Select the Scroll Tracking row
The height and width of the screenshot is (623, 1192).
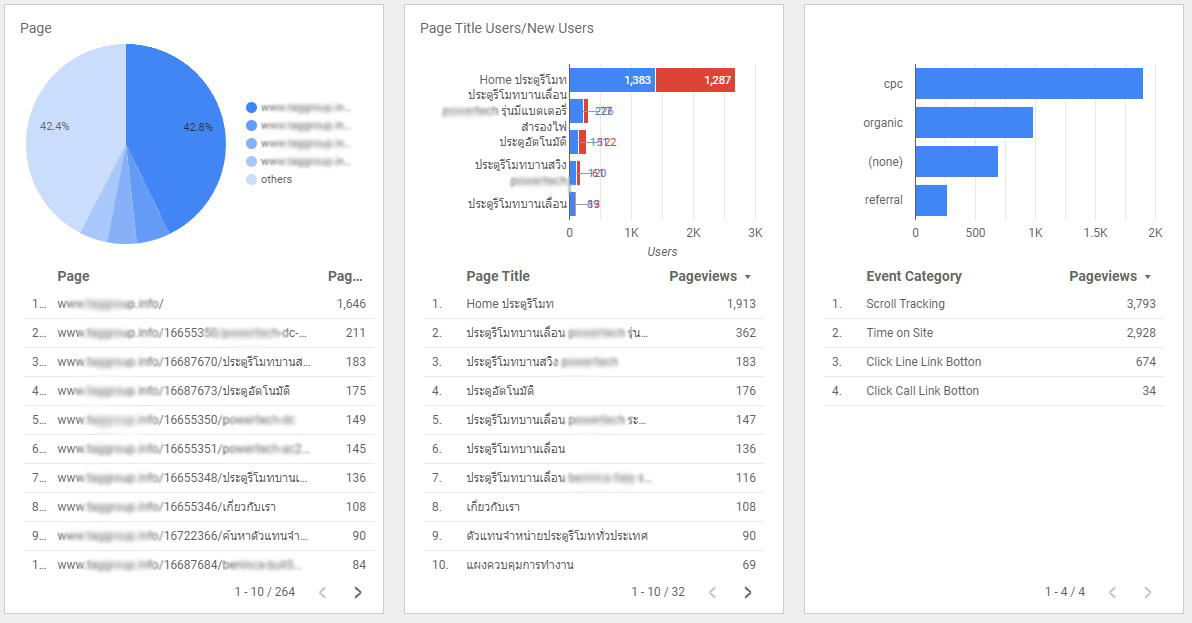(994, 304)
